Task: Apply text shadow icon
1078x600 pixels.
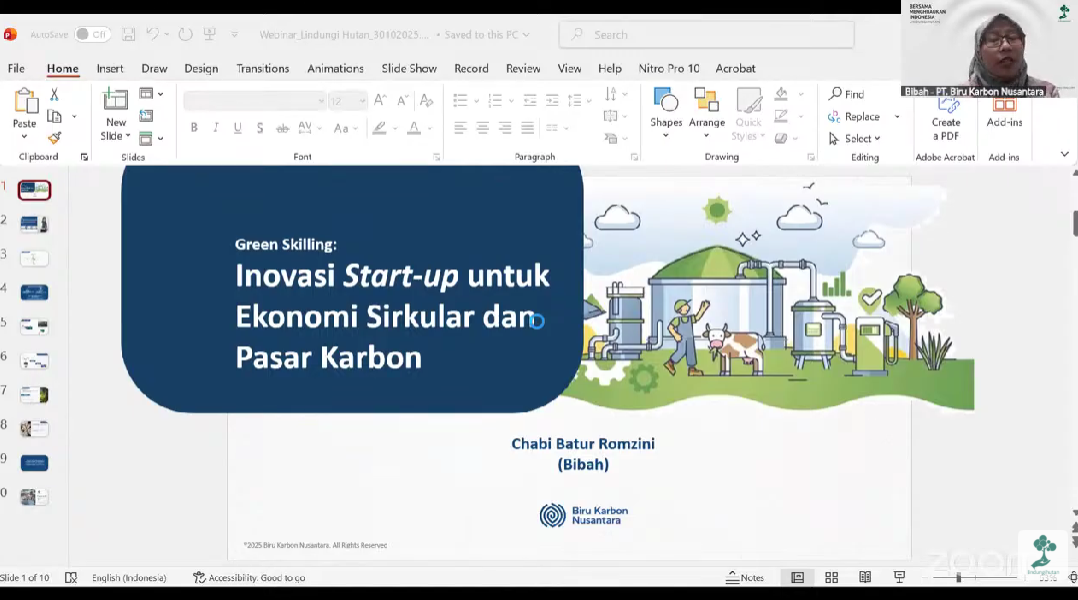Action: pyautogui.click(x=260, y=128)
